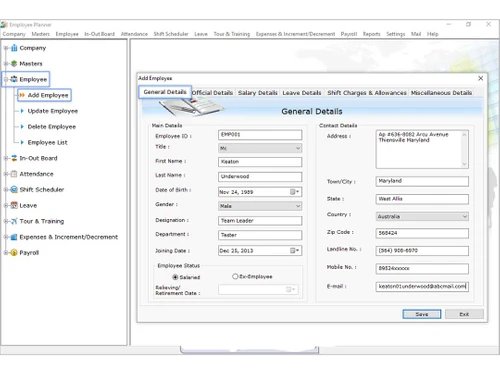Click the Expenses & Increment/Decrement icon
This screenshot has height=375, width=500.
point(14,237)
